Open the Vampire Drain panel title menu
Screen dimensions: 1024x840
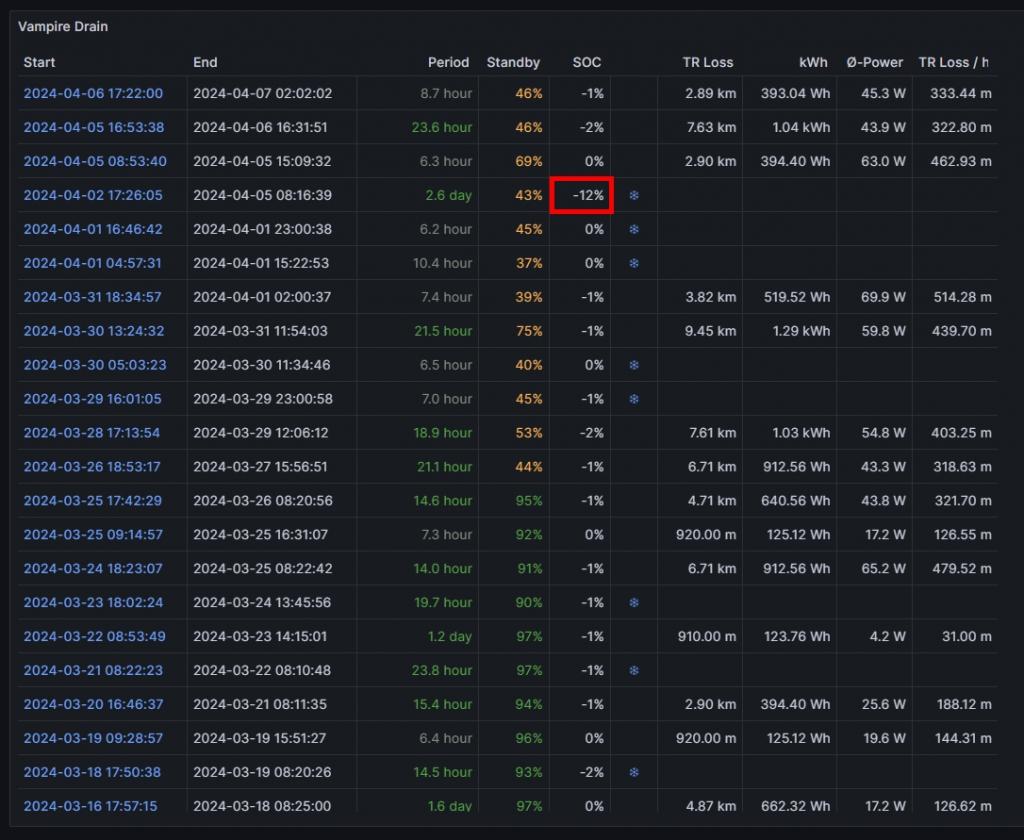pyautogui.click(x=63, y=27)
